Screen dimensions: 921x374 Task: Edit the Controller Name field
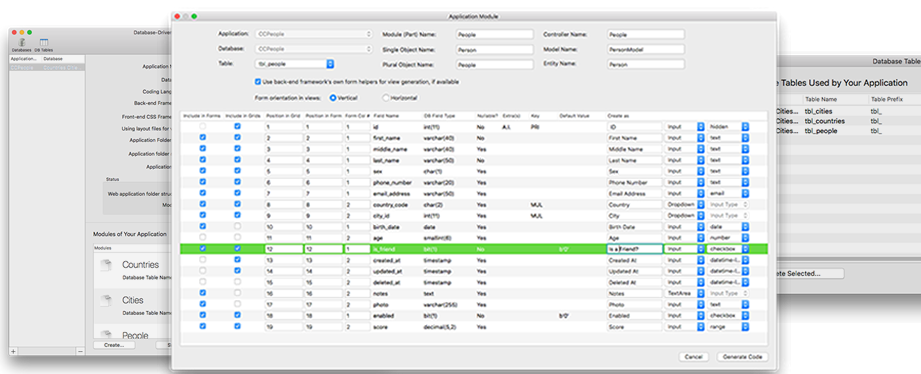(646, 35)
